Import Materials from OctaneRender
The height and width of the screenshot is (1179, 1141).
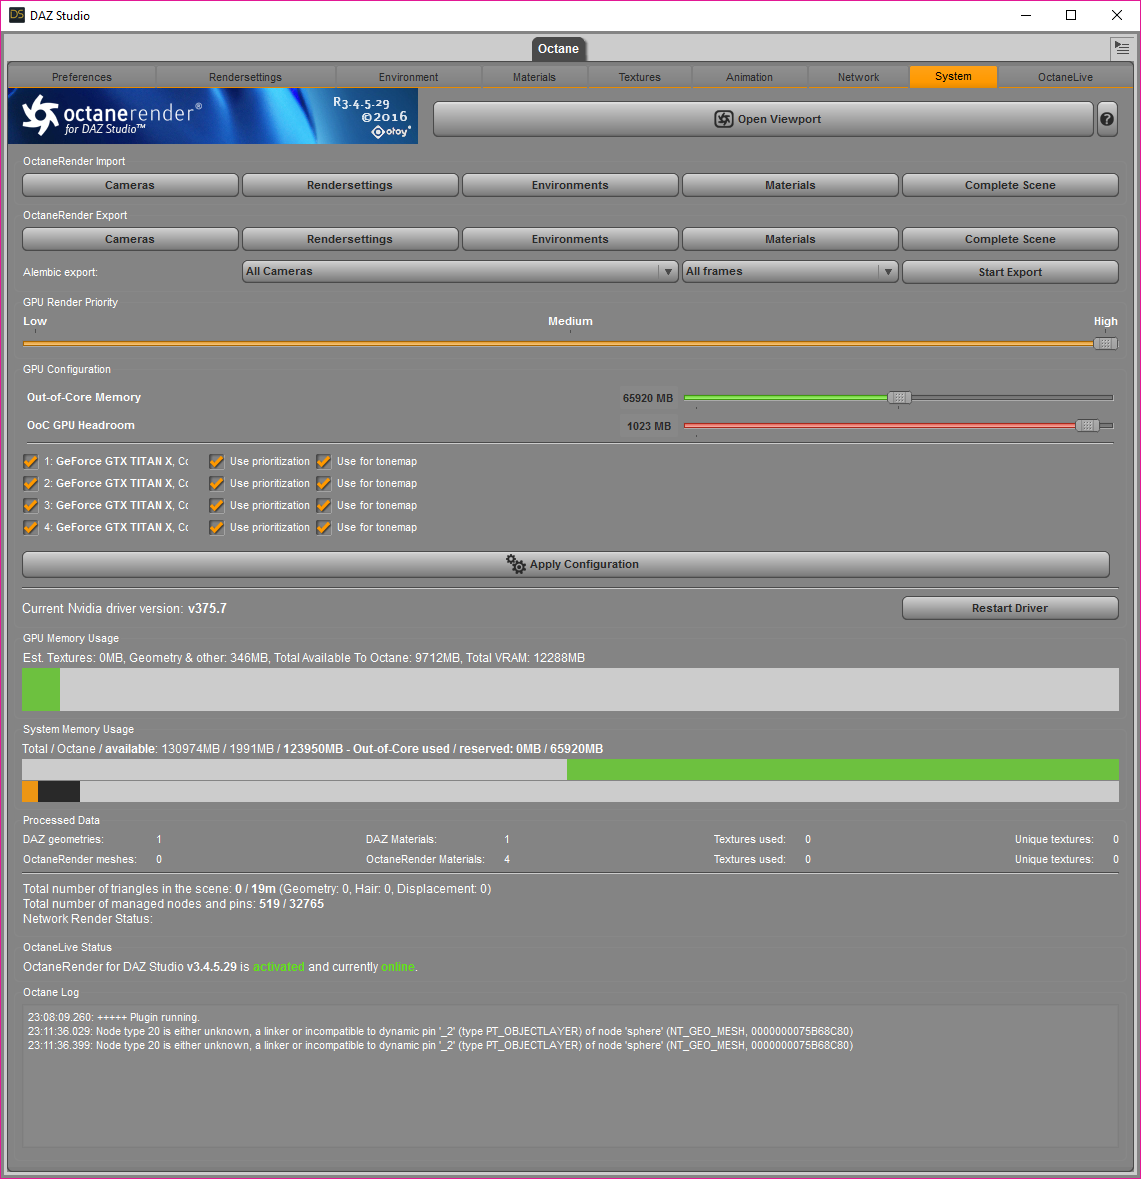coord(790,185)
